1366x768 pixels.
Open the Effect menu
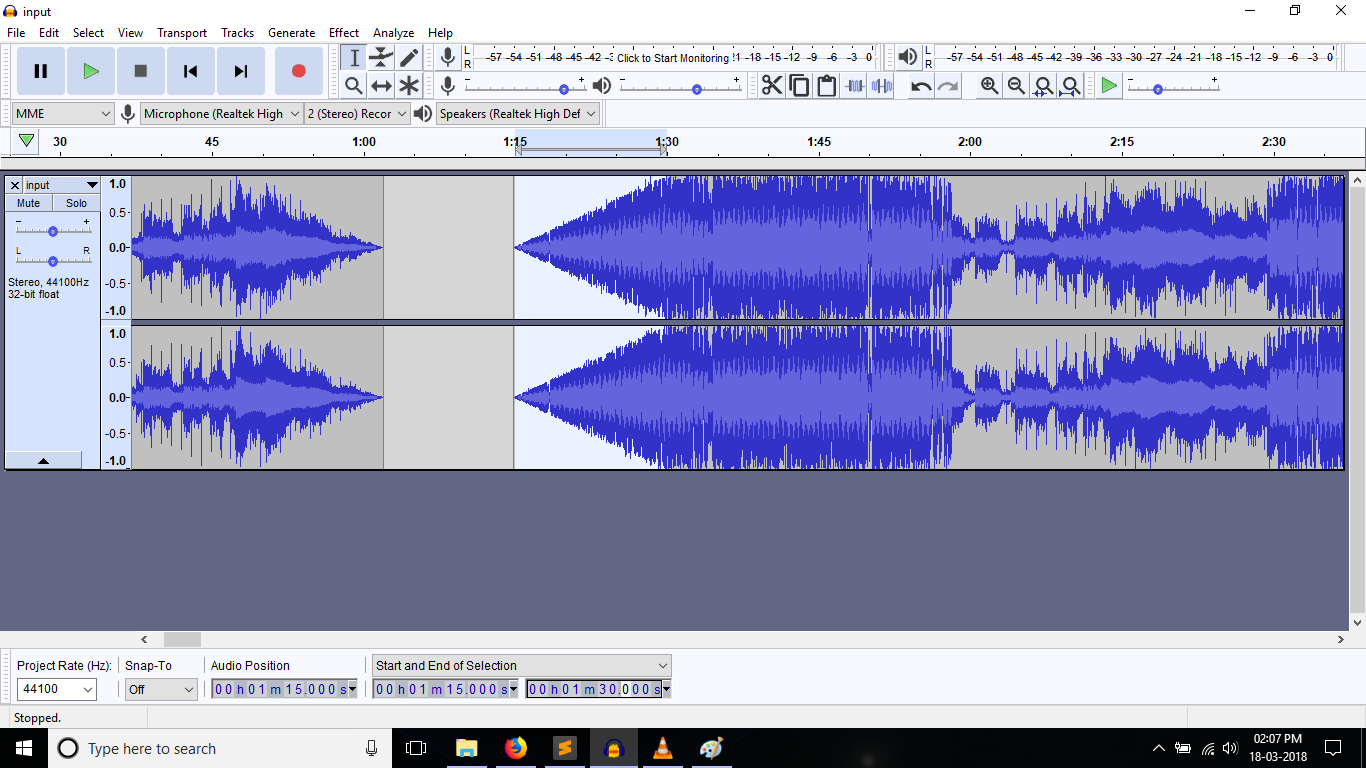click(x=344, y=33)
